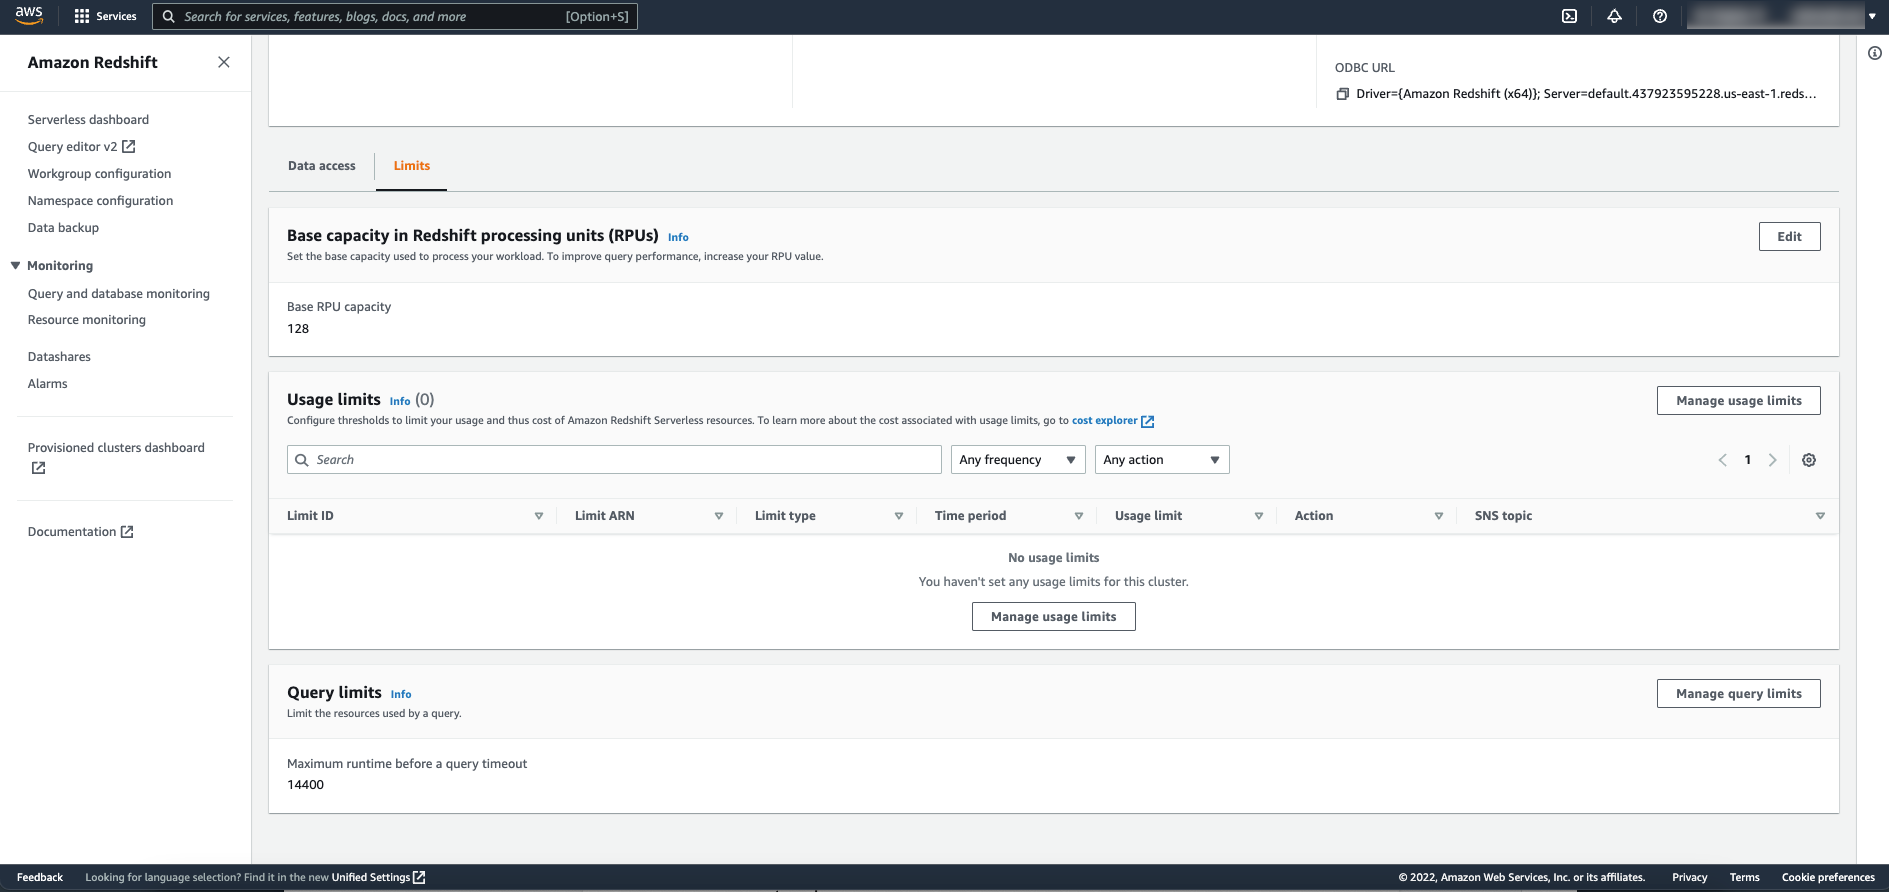Close the Amazon Redshift sidebar
1889x892 pixels.
click(224, 62)
